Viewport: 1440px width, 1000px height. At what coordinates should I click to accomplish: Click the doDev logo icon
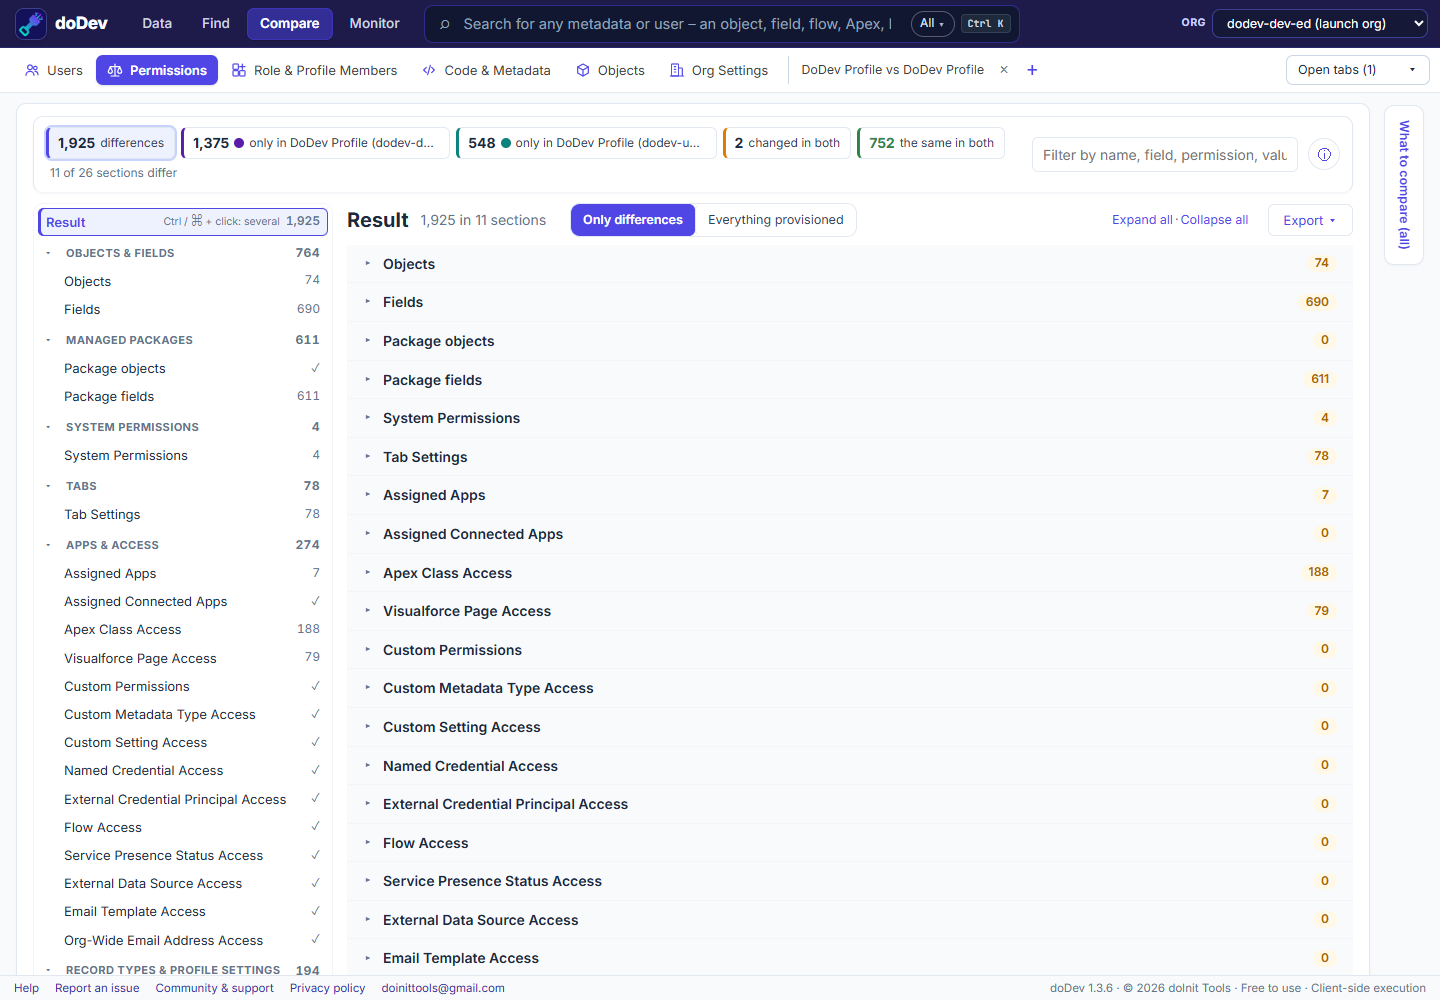pyautogui.click(x=31, y=24)
